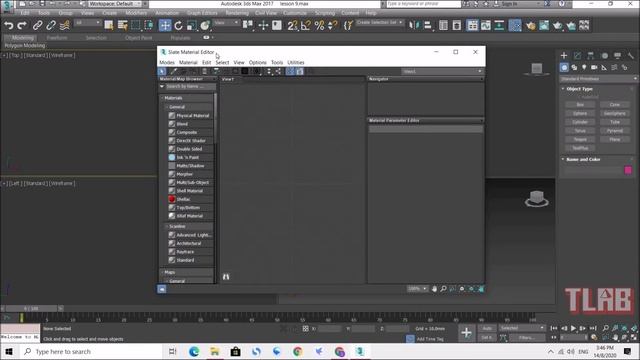Image resolution: width=640 pixels, height=360 pixels.
Task: Select the Cameras category icon
Action: click(594, 67)
